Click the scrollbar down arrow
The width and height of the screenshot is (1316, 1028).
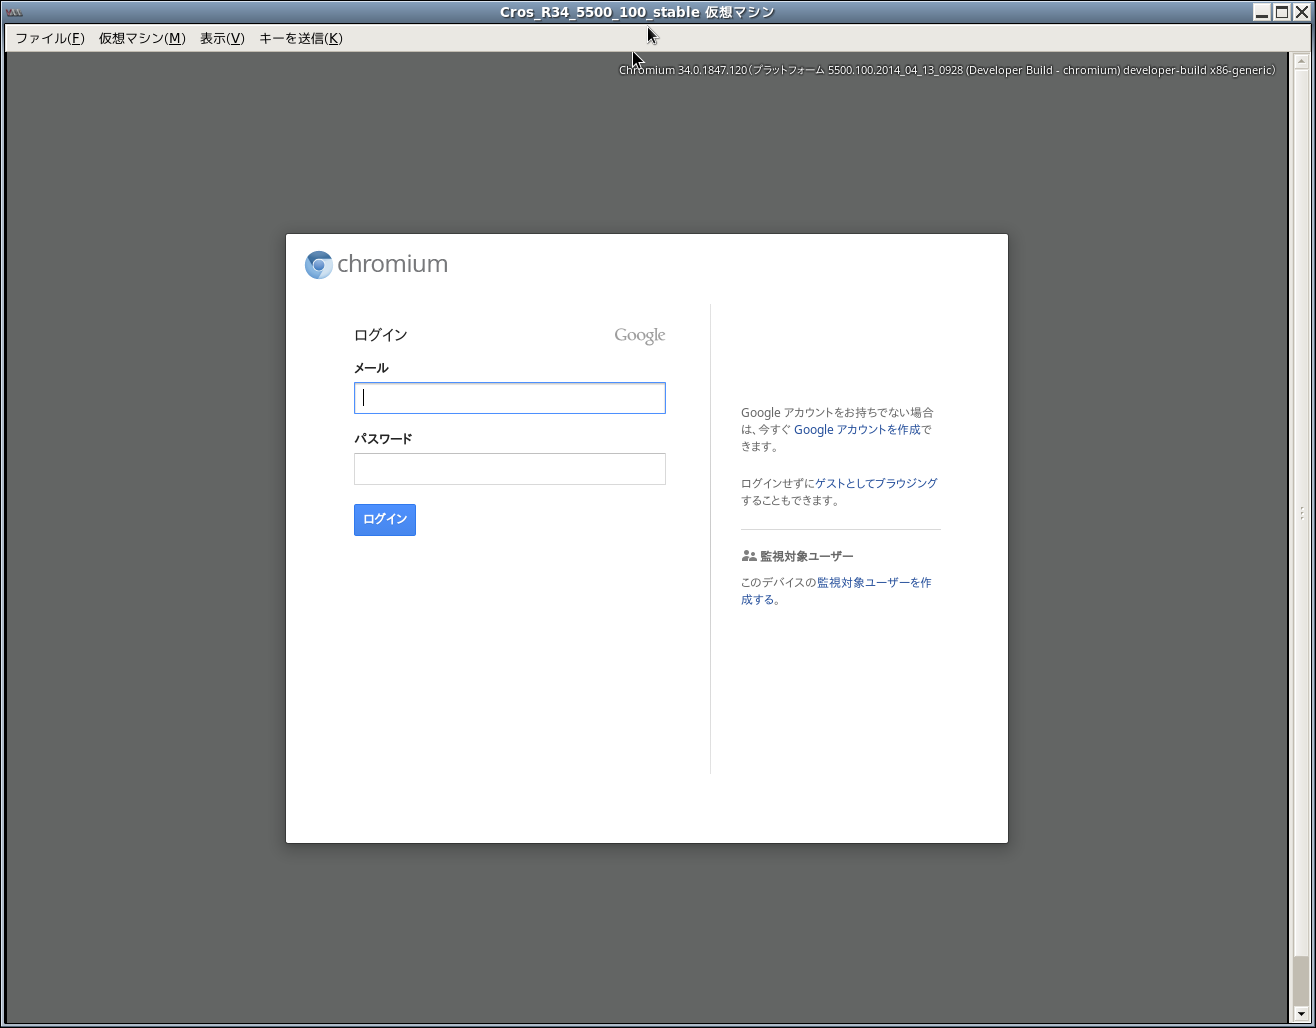(1300, 1014)
